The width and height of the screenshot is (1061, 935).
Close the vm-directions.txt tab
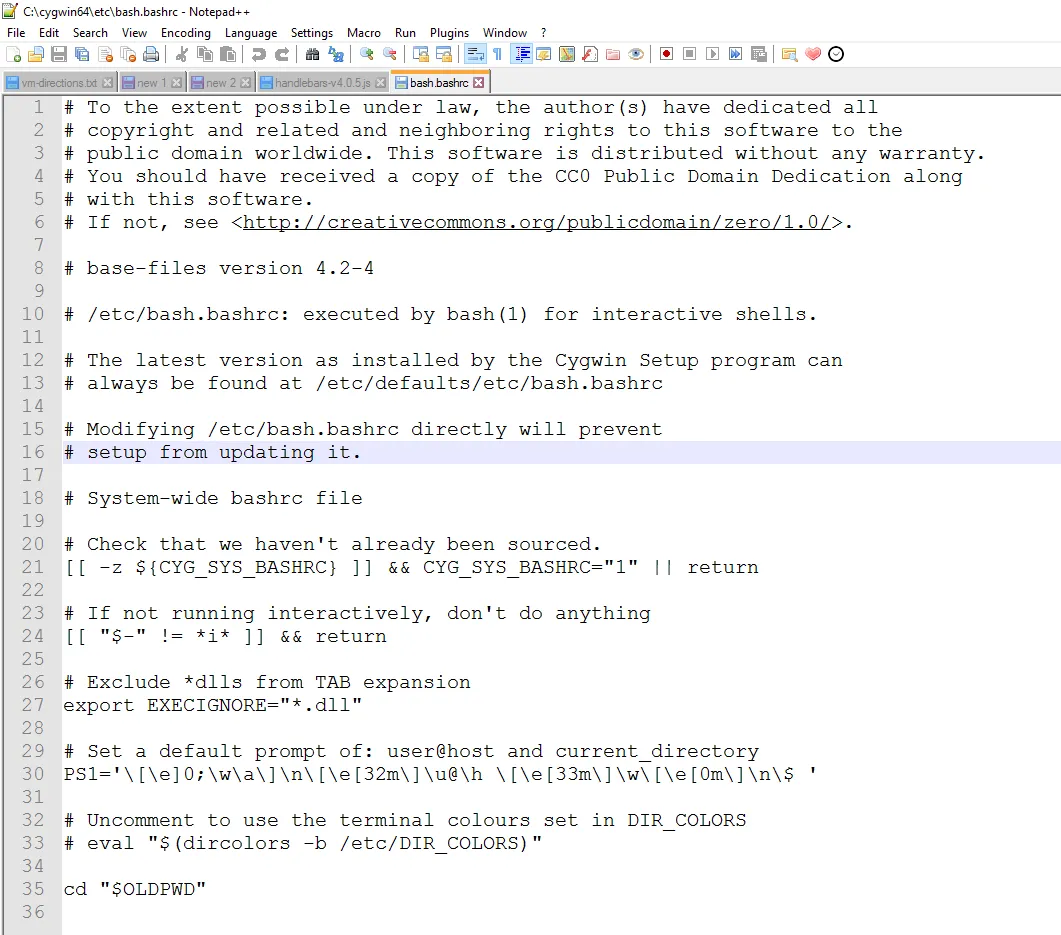107,83
